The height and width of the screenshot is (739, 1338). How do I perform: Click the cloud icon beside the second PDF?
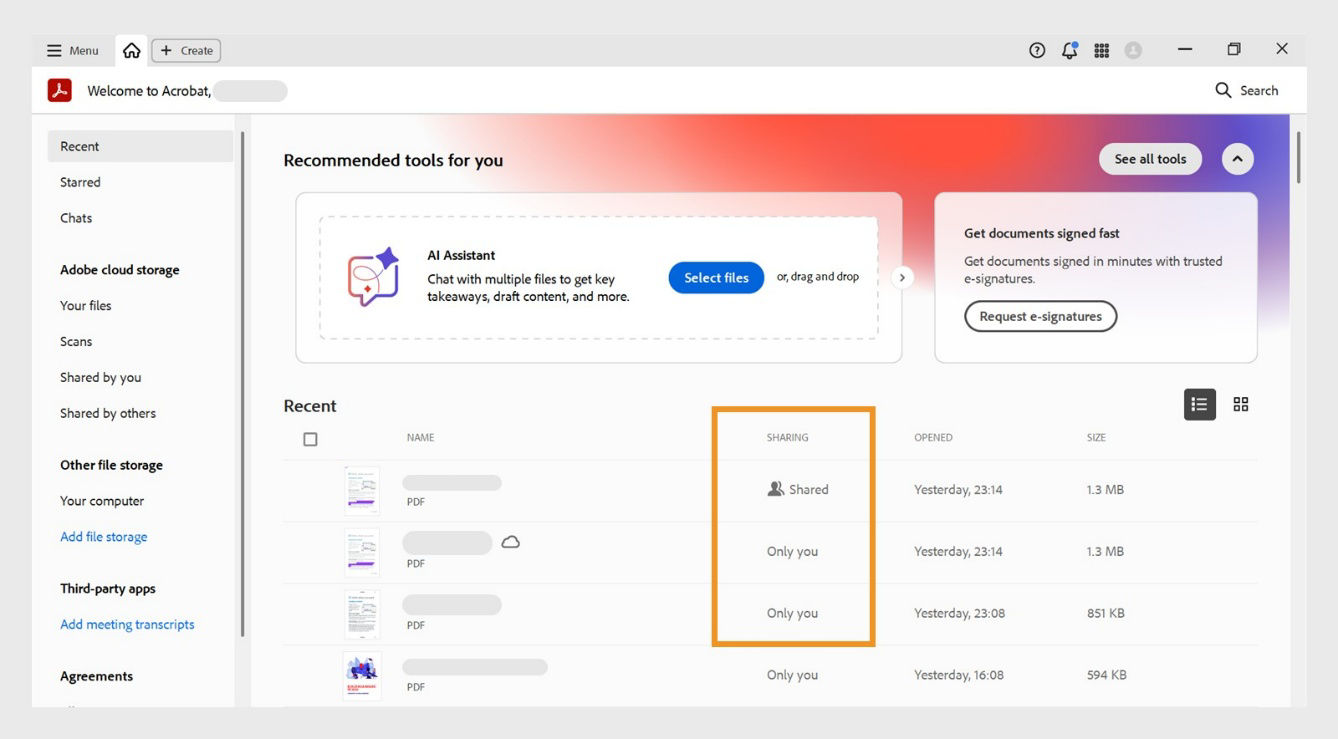tap(511, 541)
